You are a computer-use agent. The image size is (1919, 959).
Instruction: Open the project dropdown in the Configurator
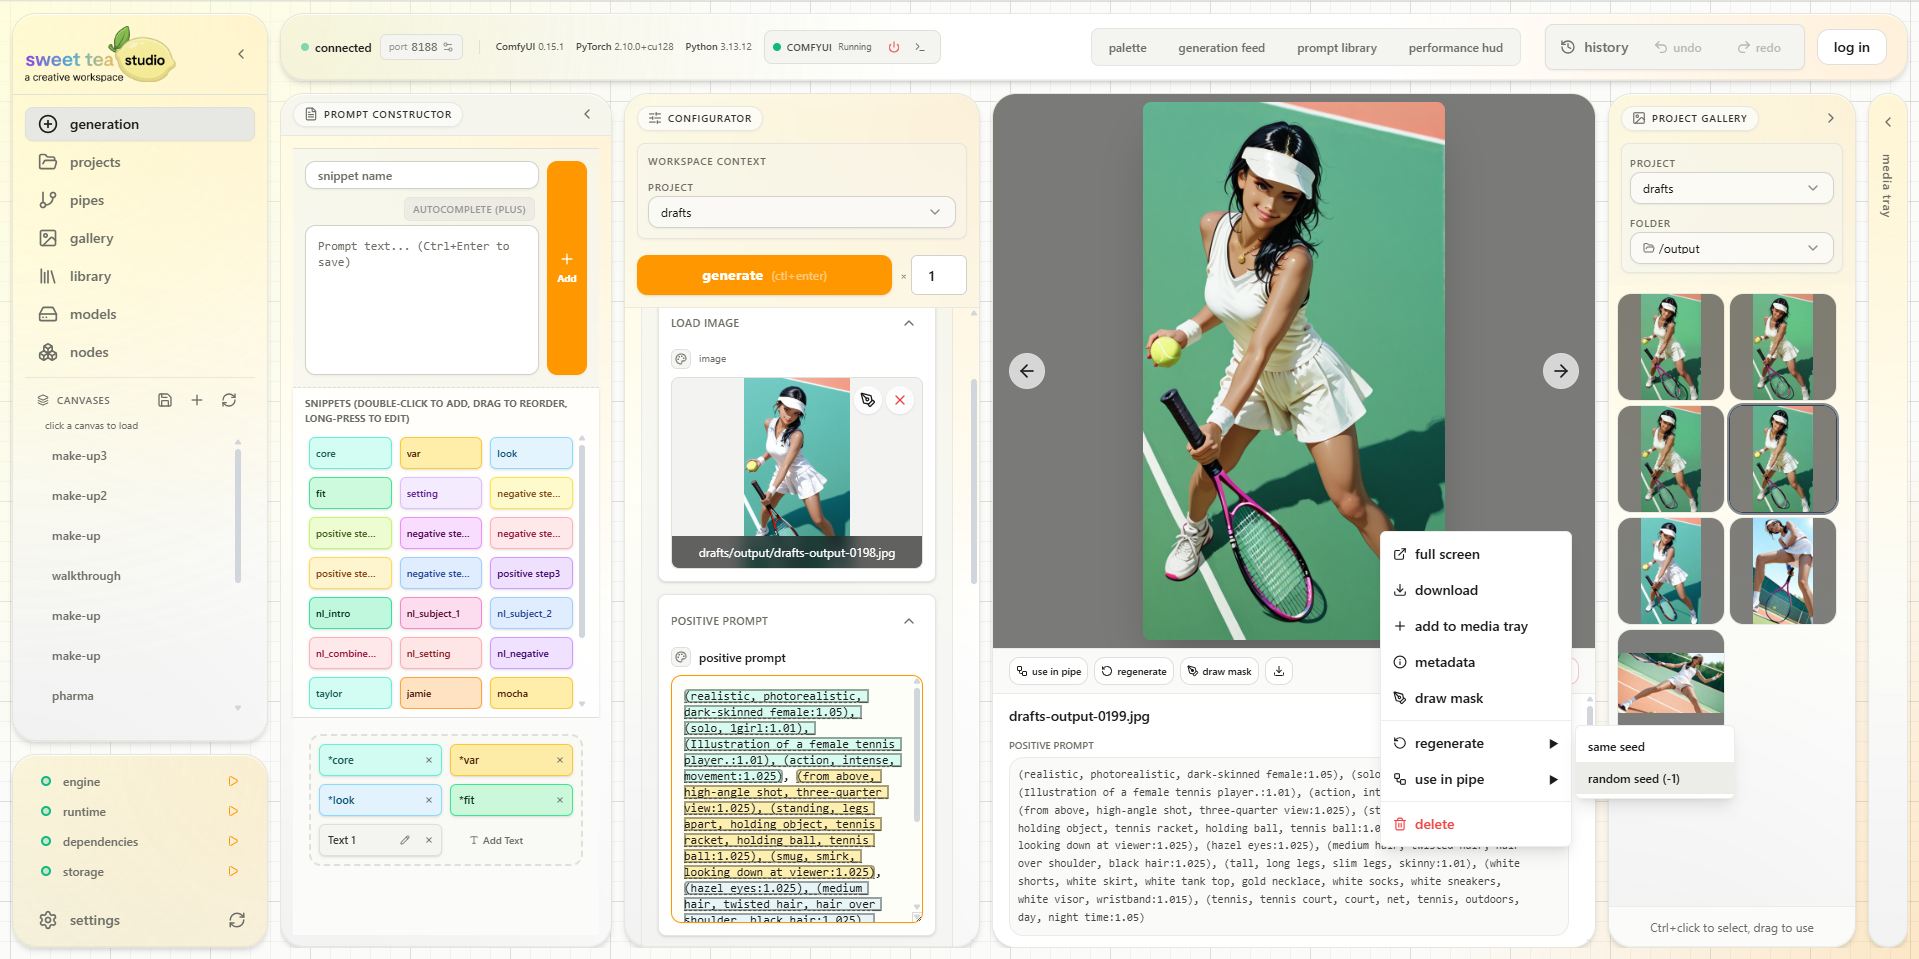800,212
